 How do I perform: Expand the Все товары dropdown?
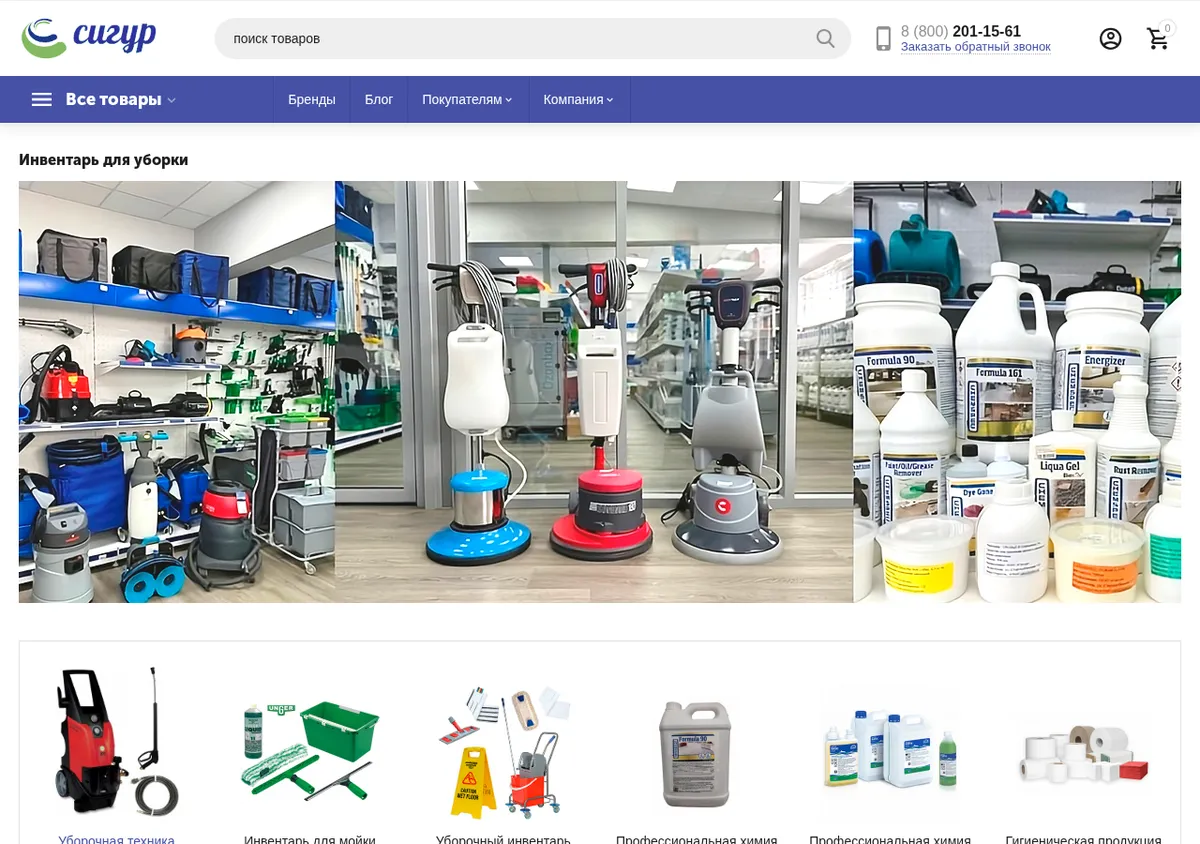tap(121, 99)
